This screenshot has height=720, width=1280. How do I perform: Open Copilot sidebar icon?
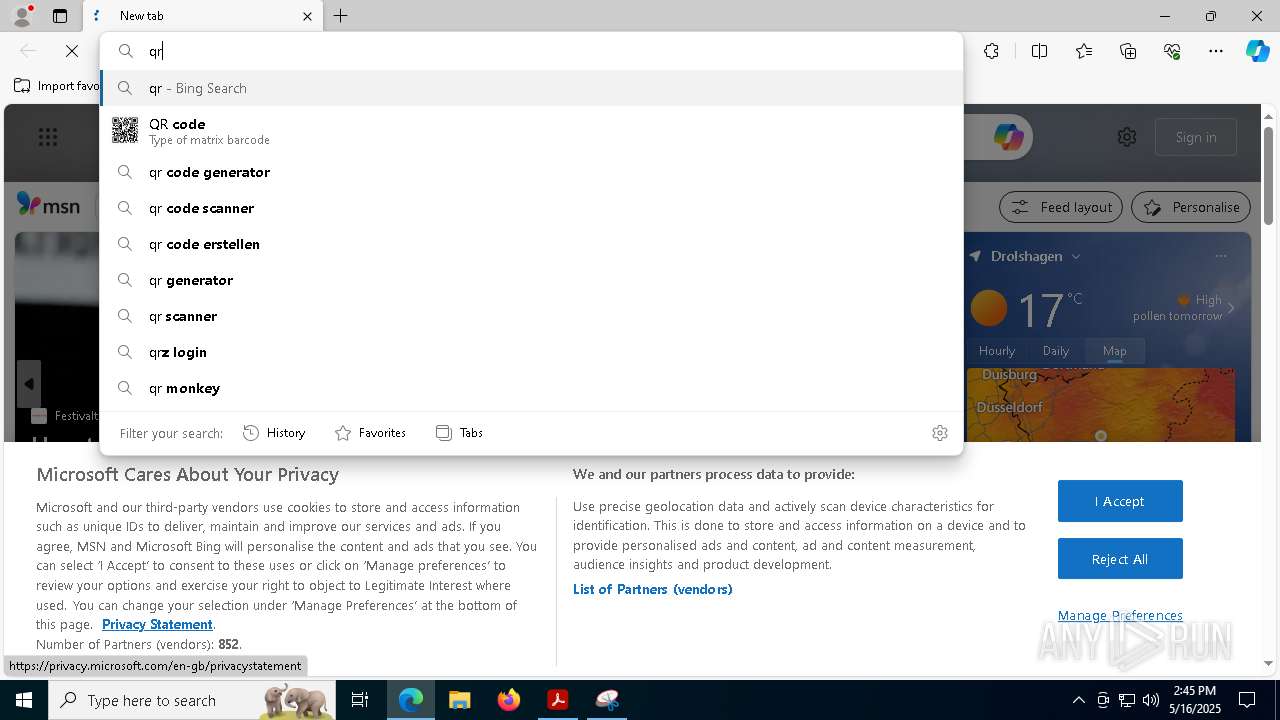point(1257,51)
